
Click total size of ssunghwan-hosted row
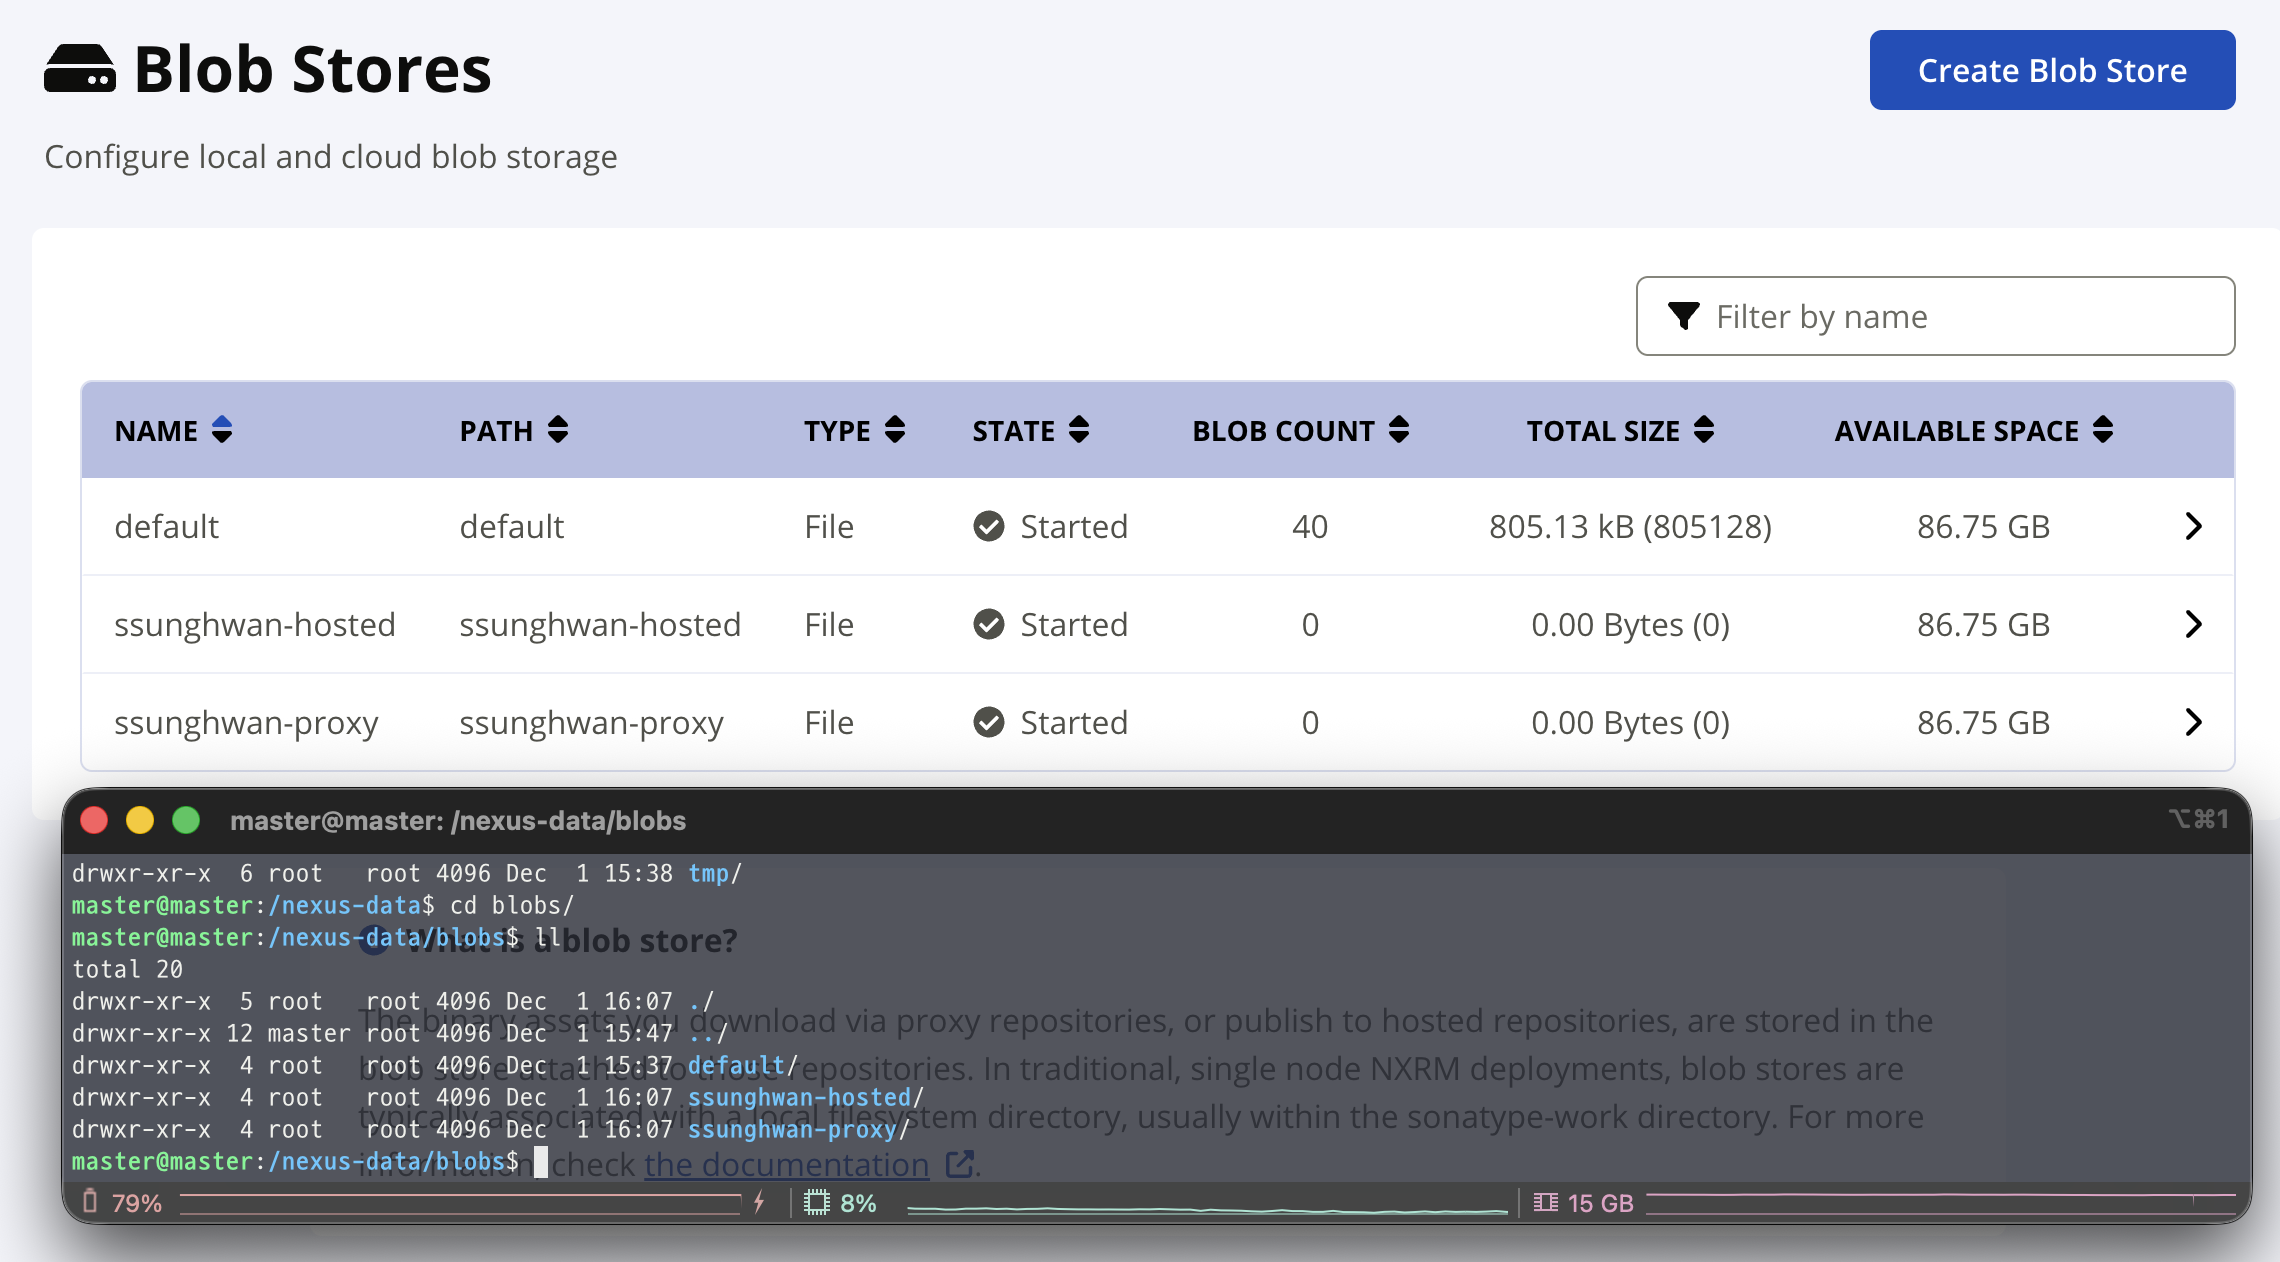[x=1630, y=624]
